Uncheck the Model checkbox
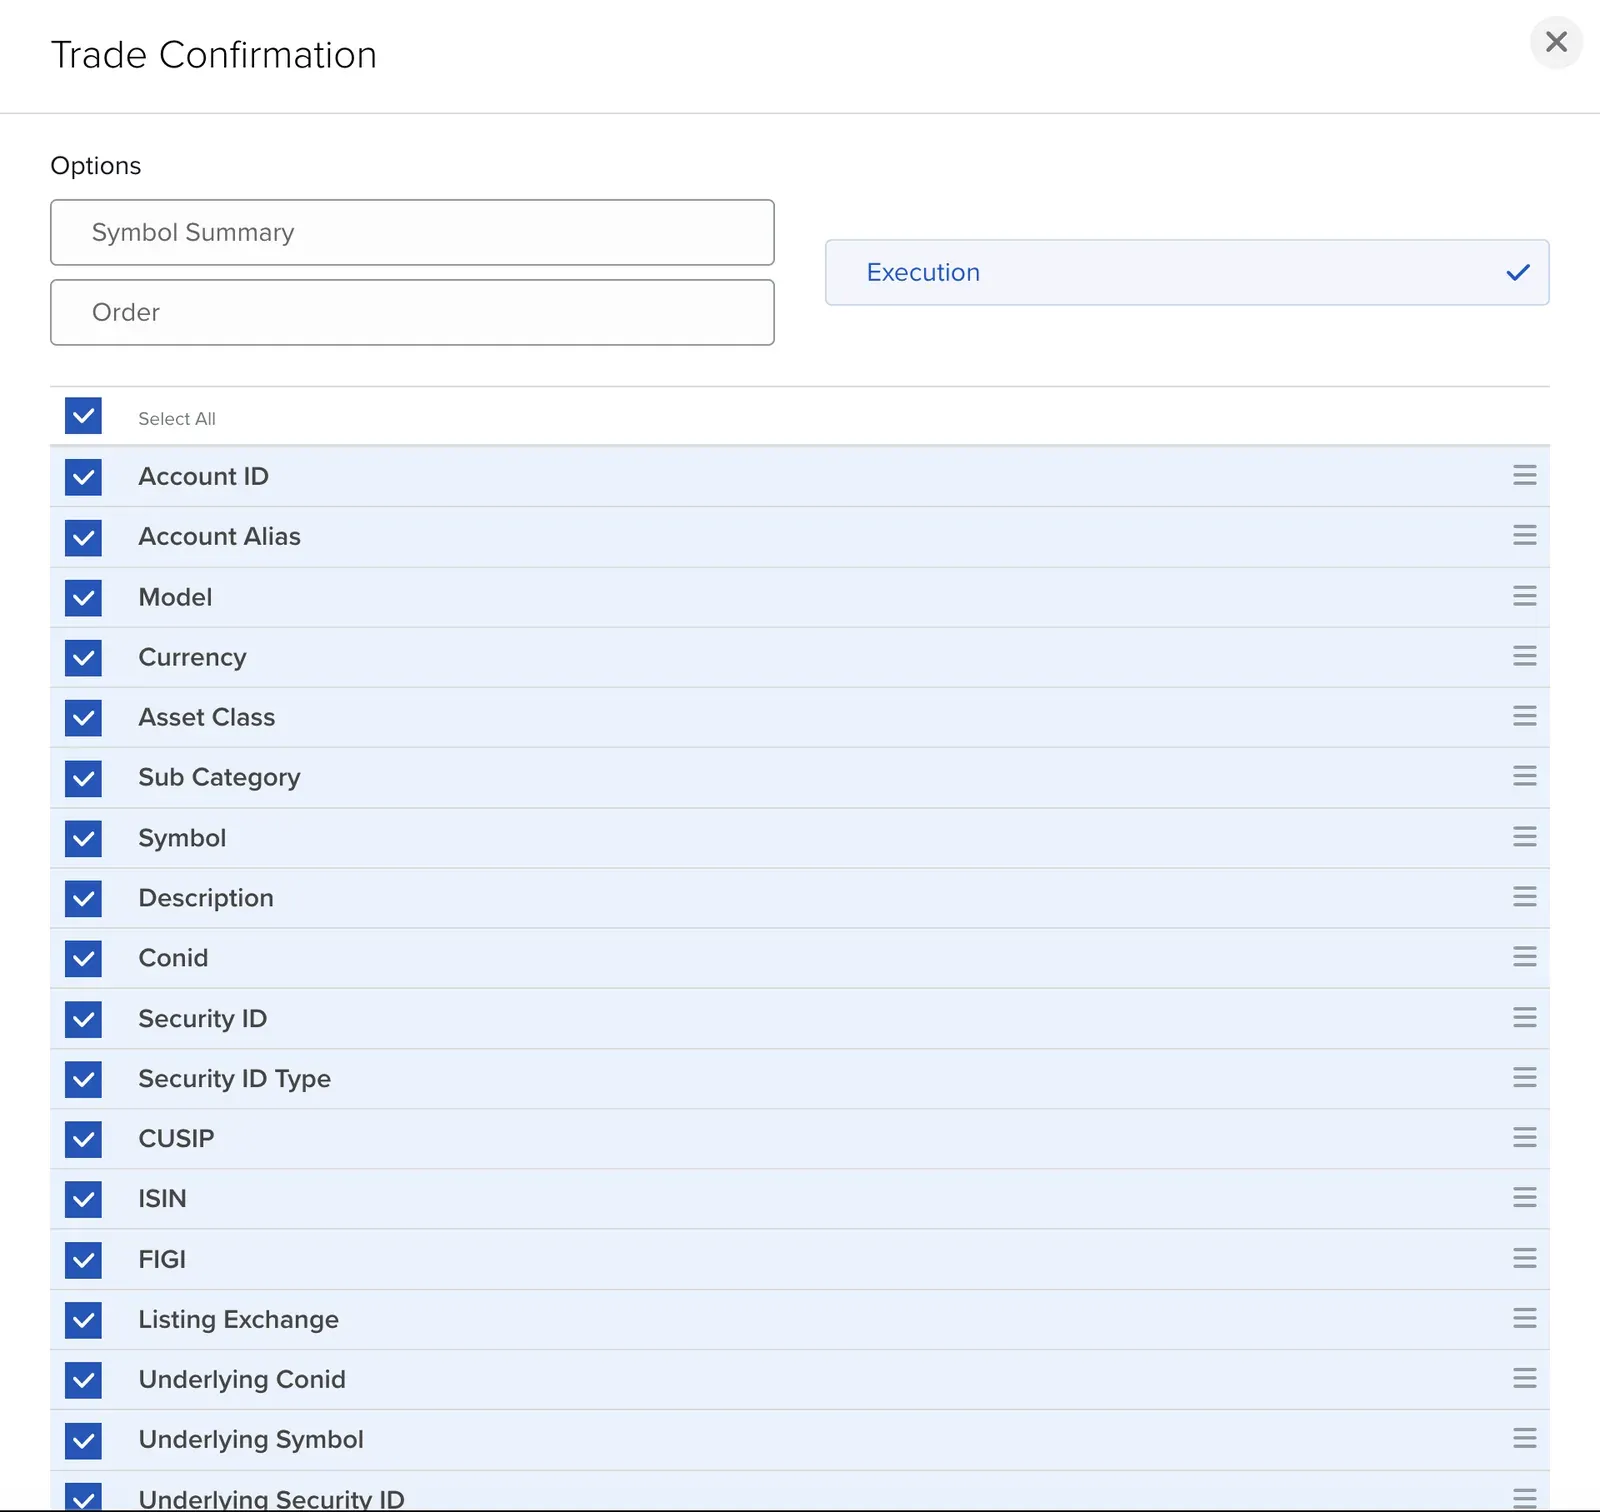 click(x=83, y=597)
